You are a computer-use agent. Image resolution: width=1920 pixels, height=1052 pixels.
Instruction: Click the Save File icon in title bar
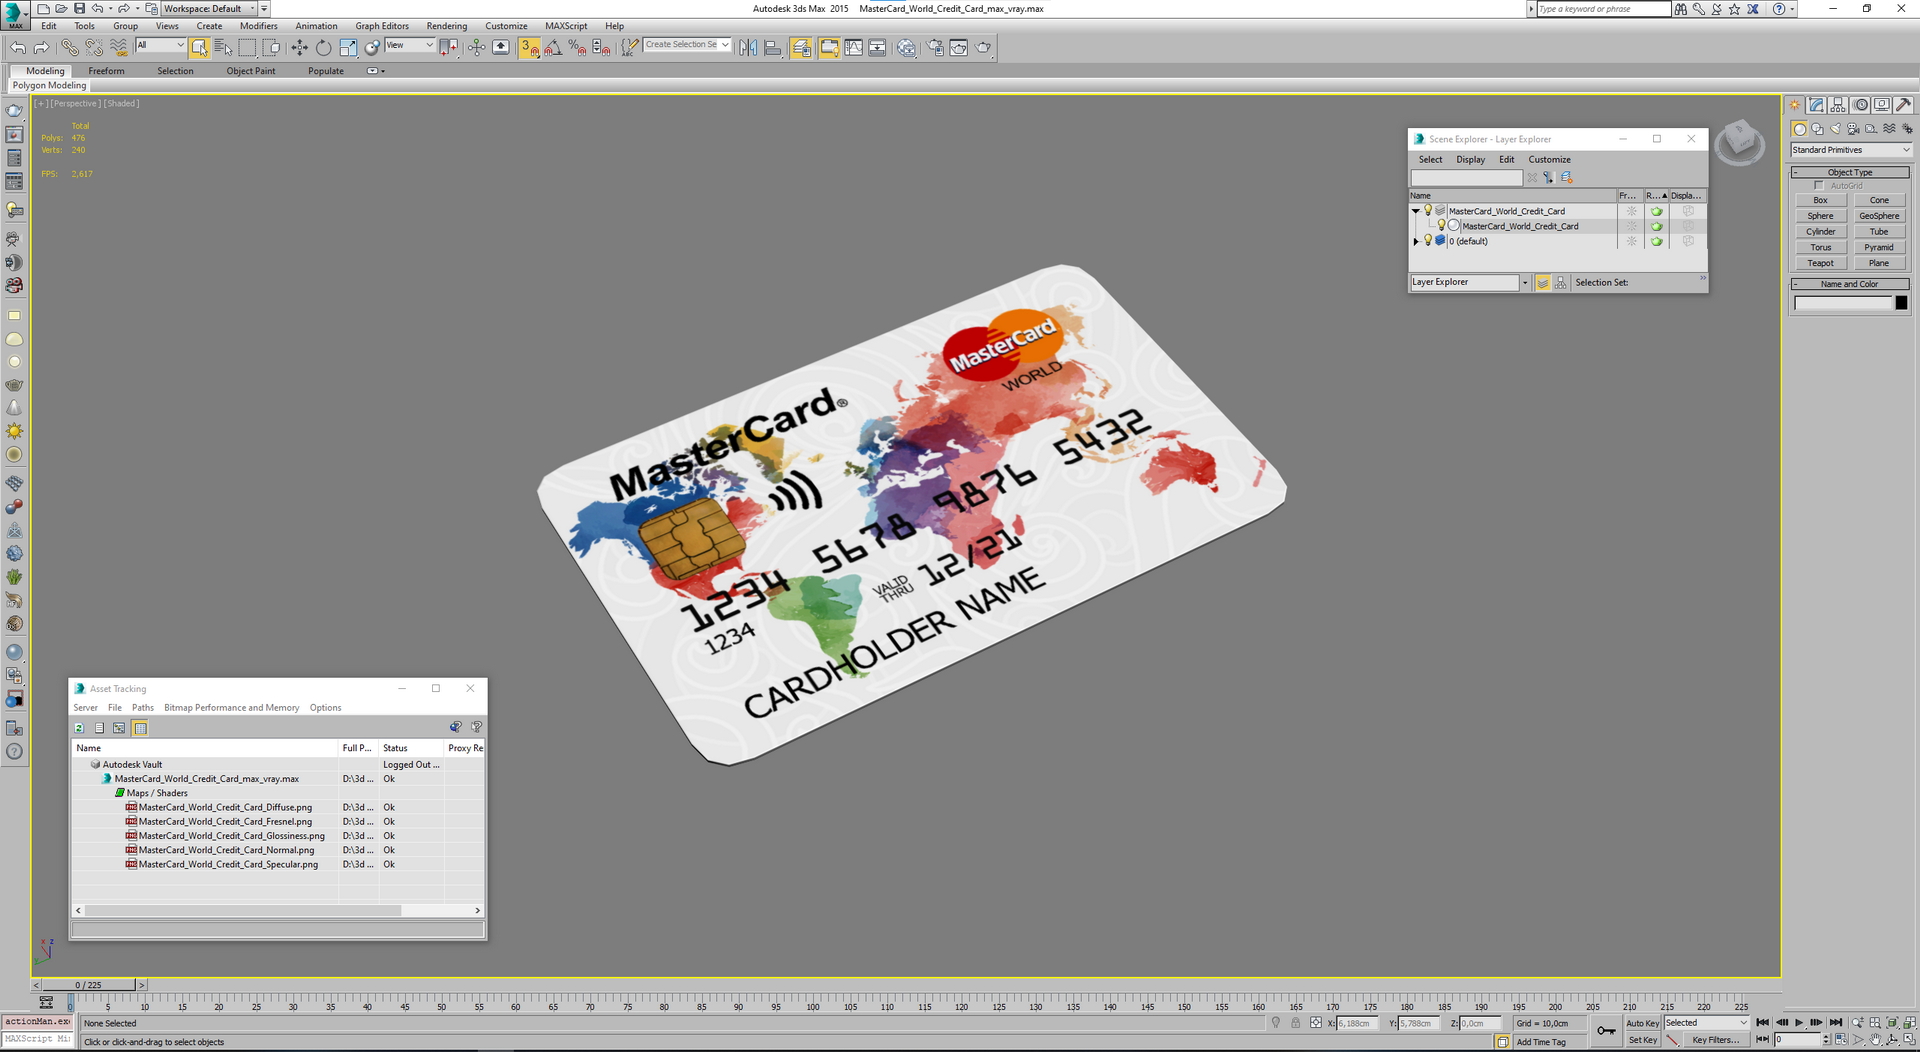[79, 8]
